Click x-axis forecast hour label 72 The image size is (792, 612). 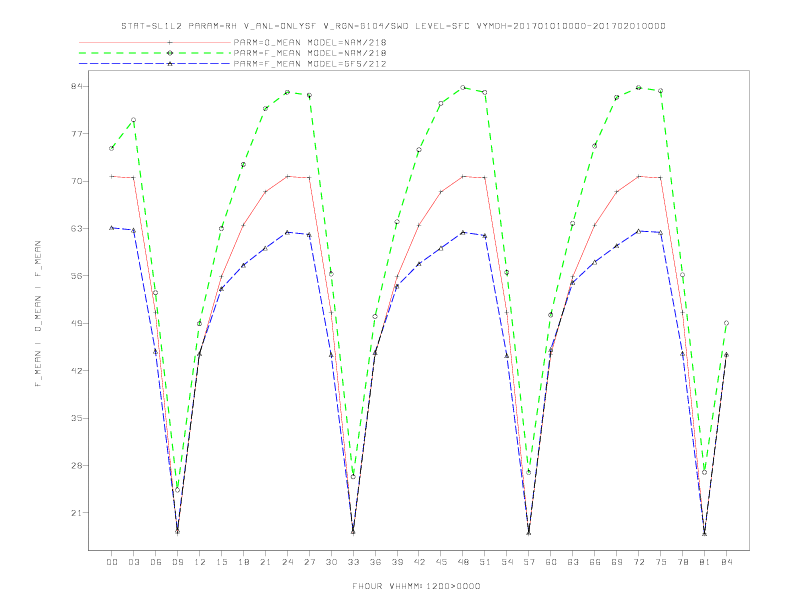click(639, 562)
